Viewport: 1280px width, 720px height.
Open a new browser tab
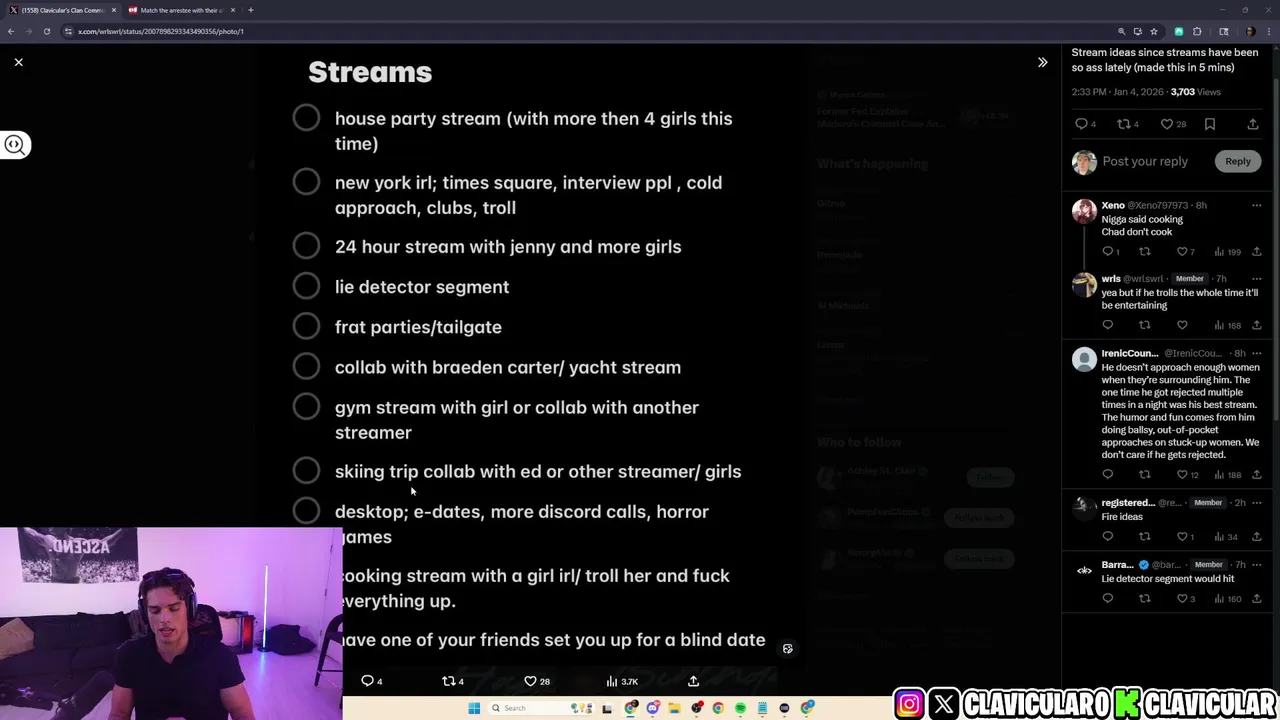point(251,10)
